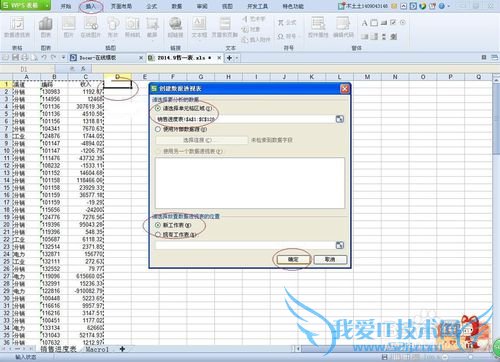Open the Home (开始) ribbon tab
Screen dimensions: 500x362
click(66, 6)
